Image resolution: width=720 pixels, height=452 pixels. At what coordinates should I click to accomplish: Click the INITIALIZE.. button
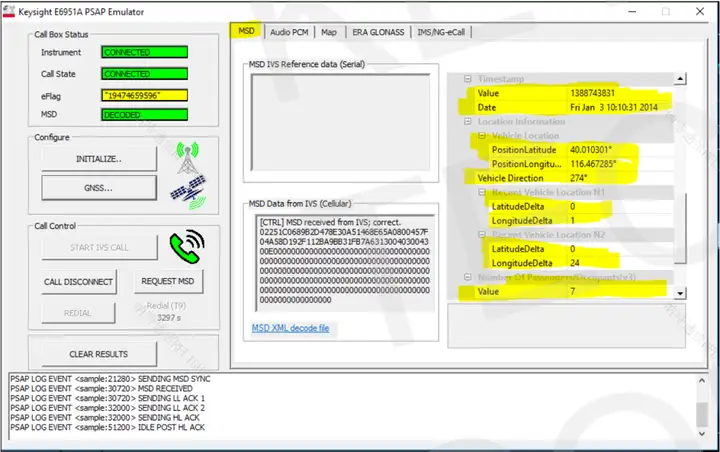[x=99, y=159]
